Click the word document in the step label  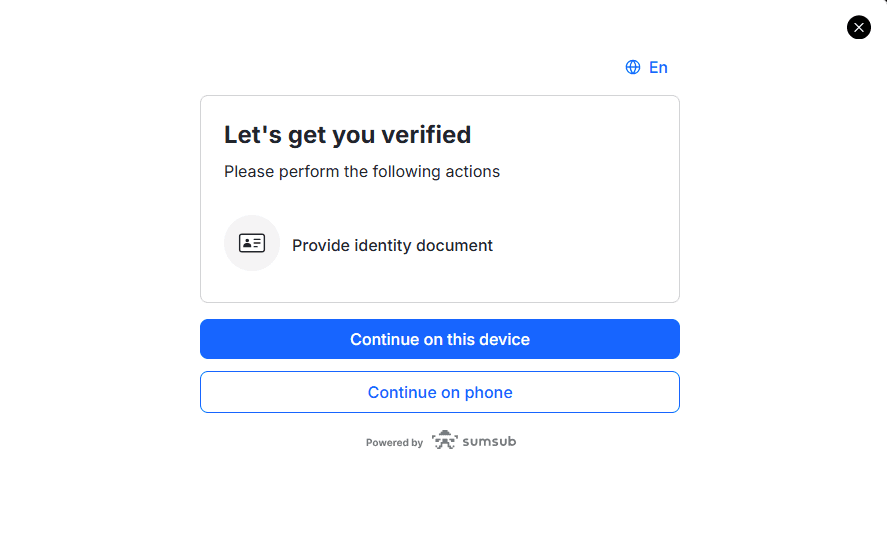click(454, 246)
